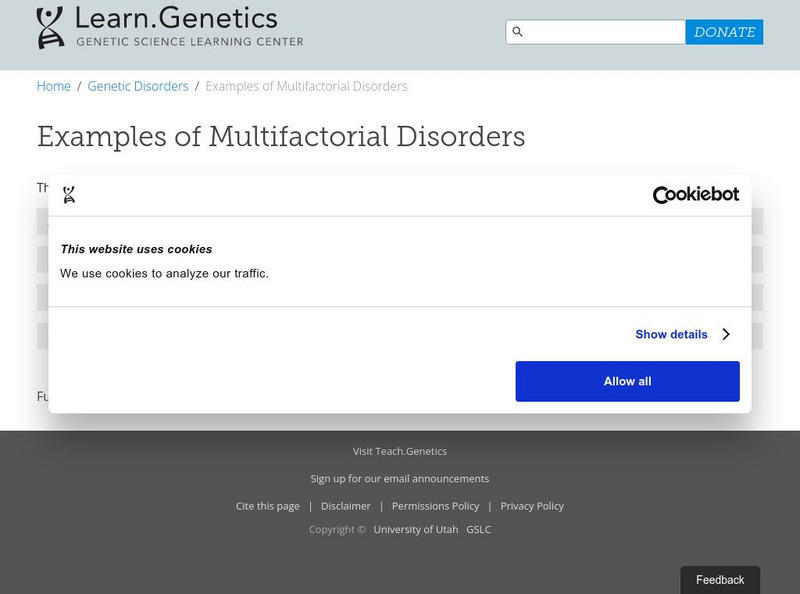
Task: Click the Cookiebot logo
Action: coord(695,195)
